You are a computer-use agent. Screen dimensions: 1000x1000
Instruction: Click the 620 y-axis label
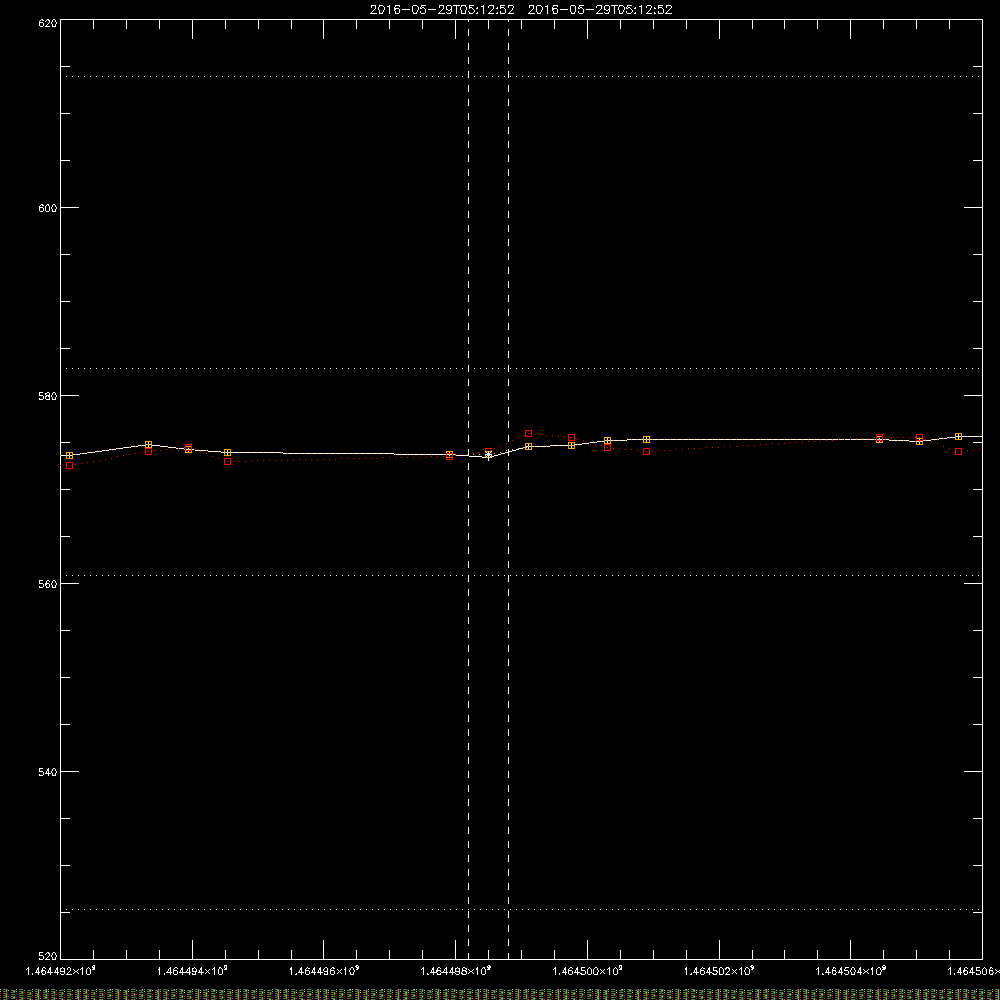pyautogui.click(x=48, y=23)
